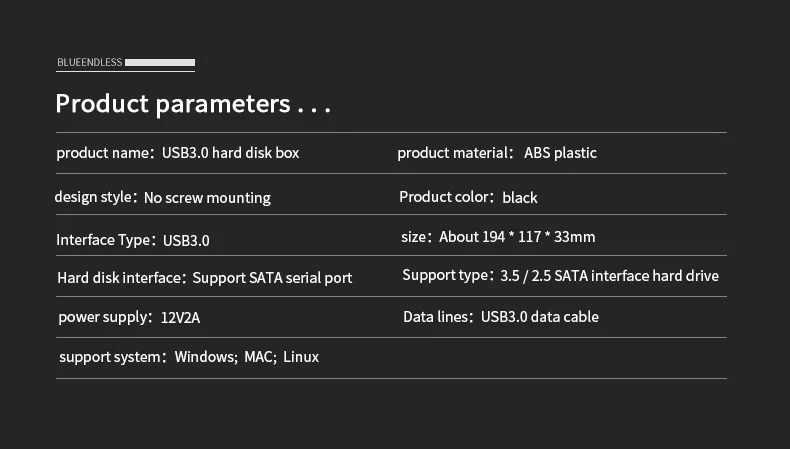The width and height of the screenshot is (790, 449).
Task: Select the USB3.0 data cable value
Action: pyautogui.click(x=540, y=317)
